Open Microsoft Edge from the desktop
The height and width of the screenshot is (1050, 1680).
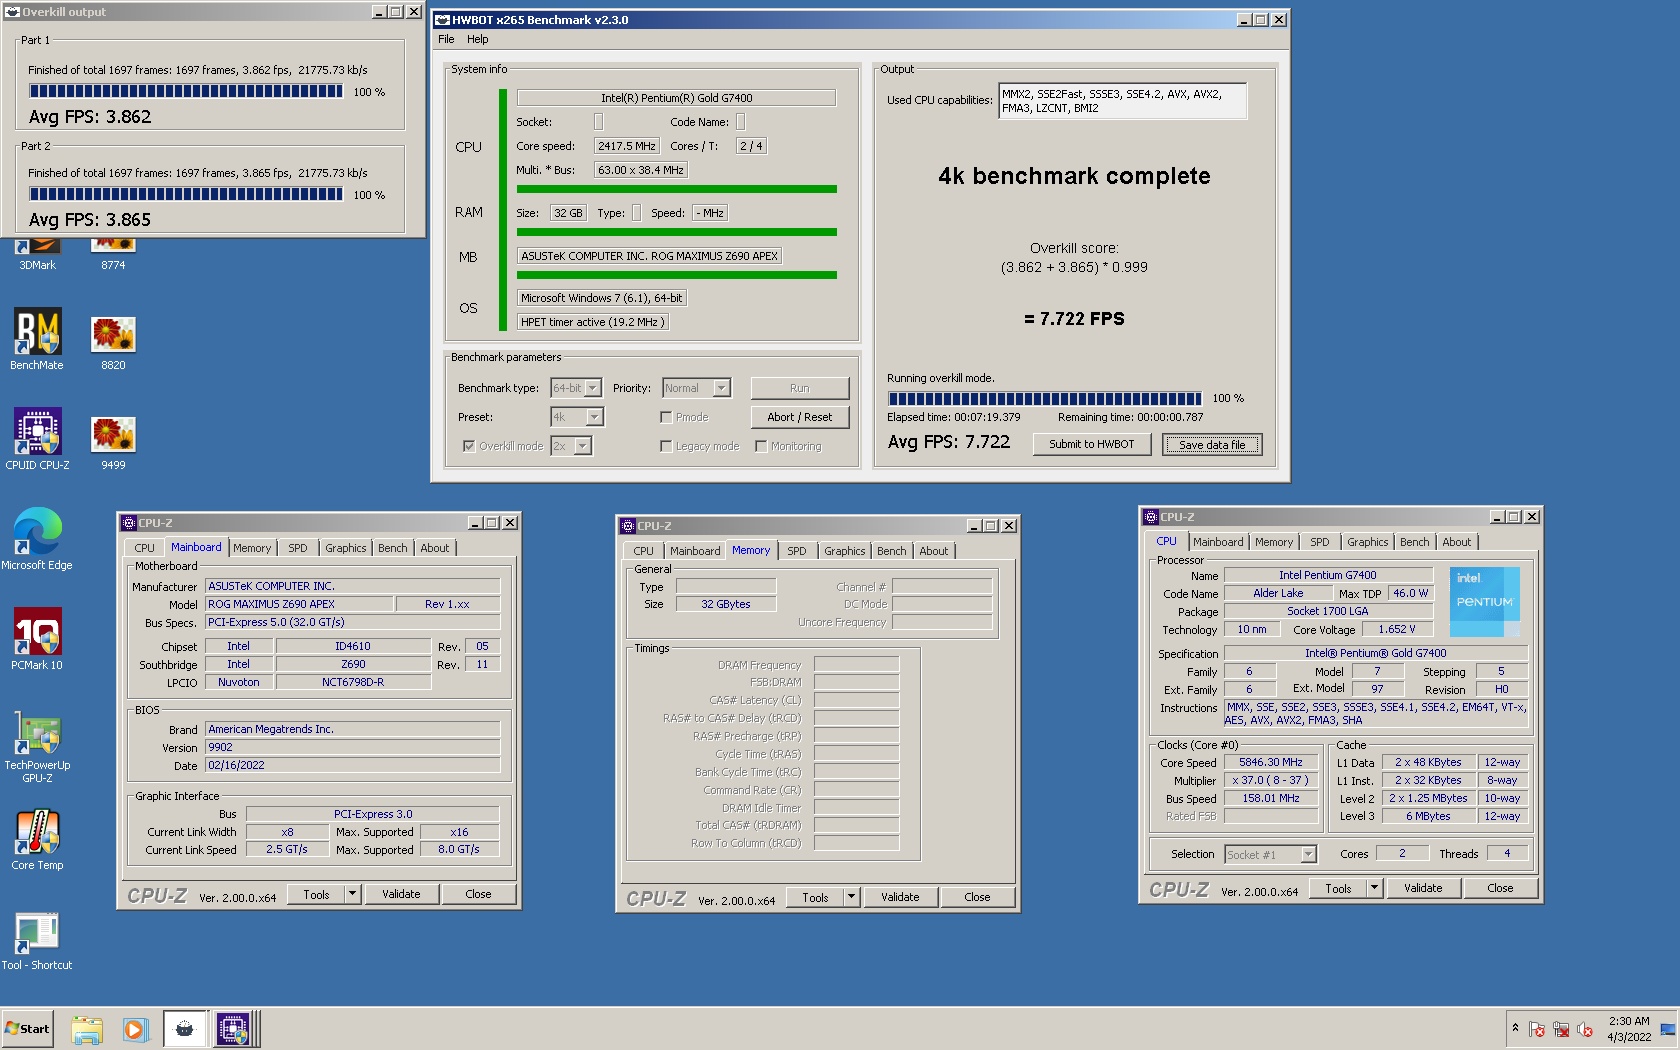pos(37,539)
